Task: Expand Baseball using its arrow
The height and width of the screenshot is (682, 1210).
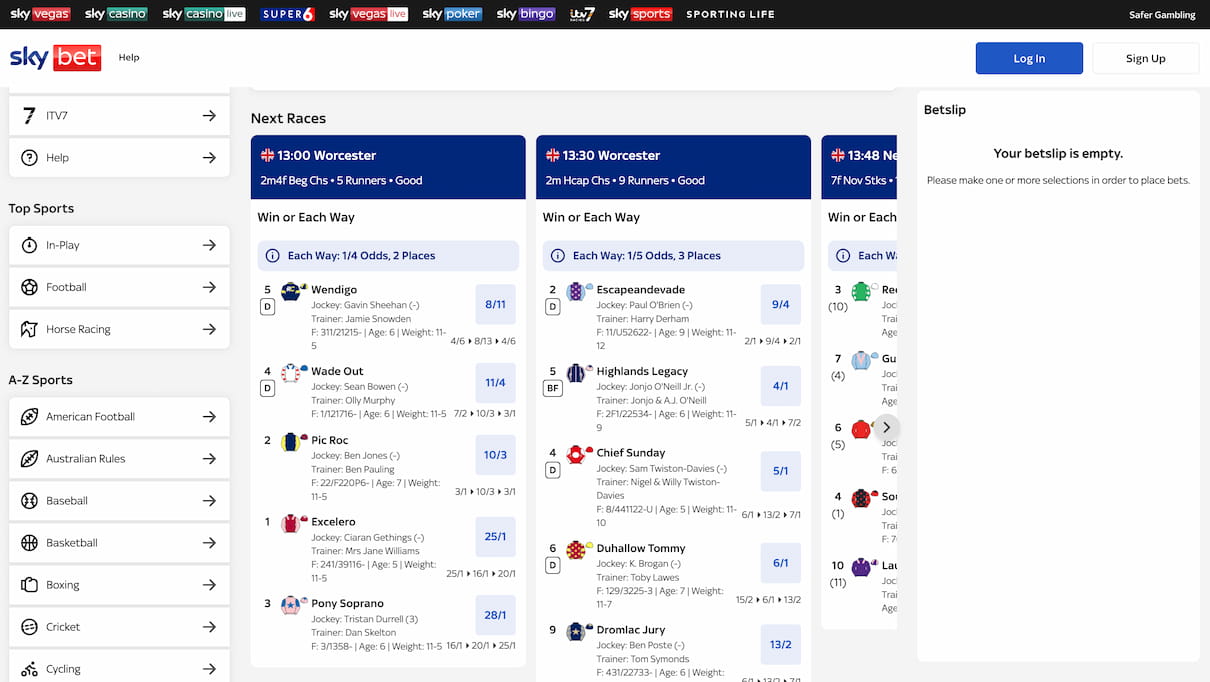Action: tap(209, 501)
